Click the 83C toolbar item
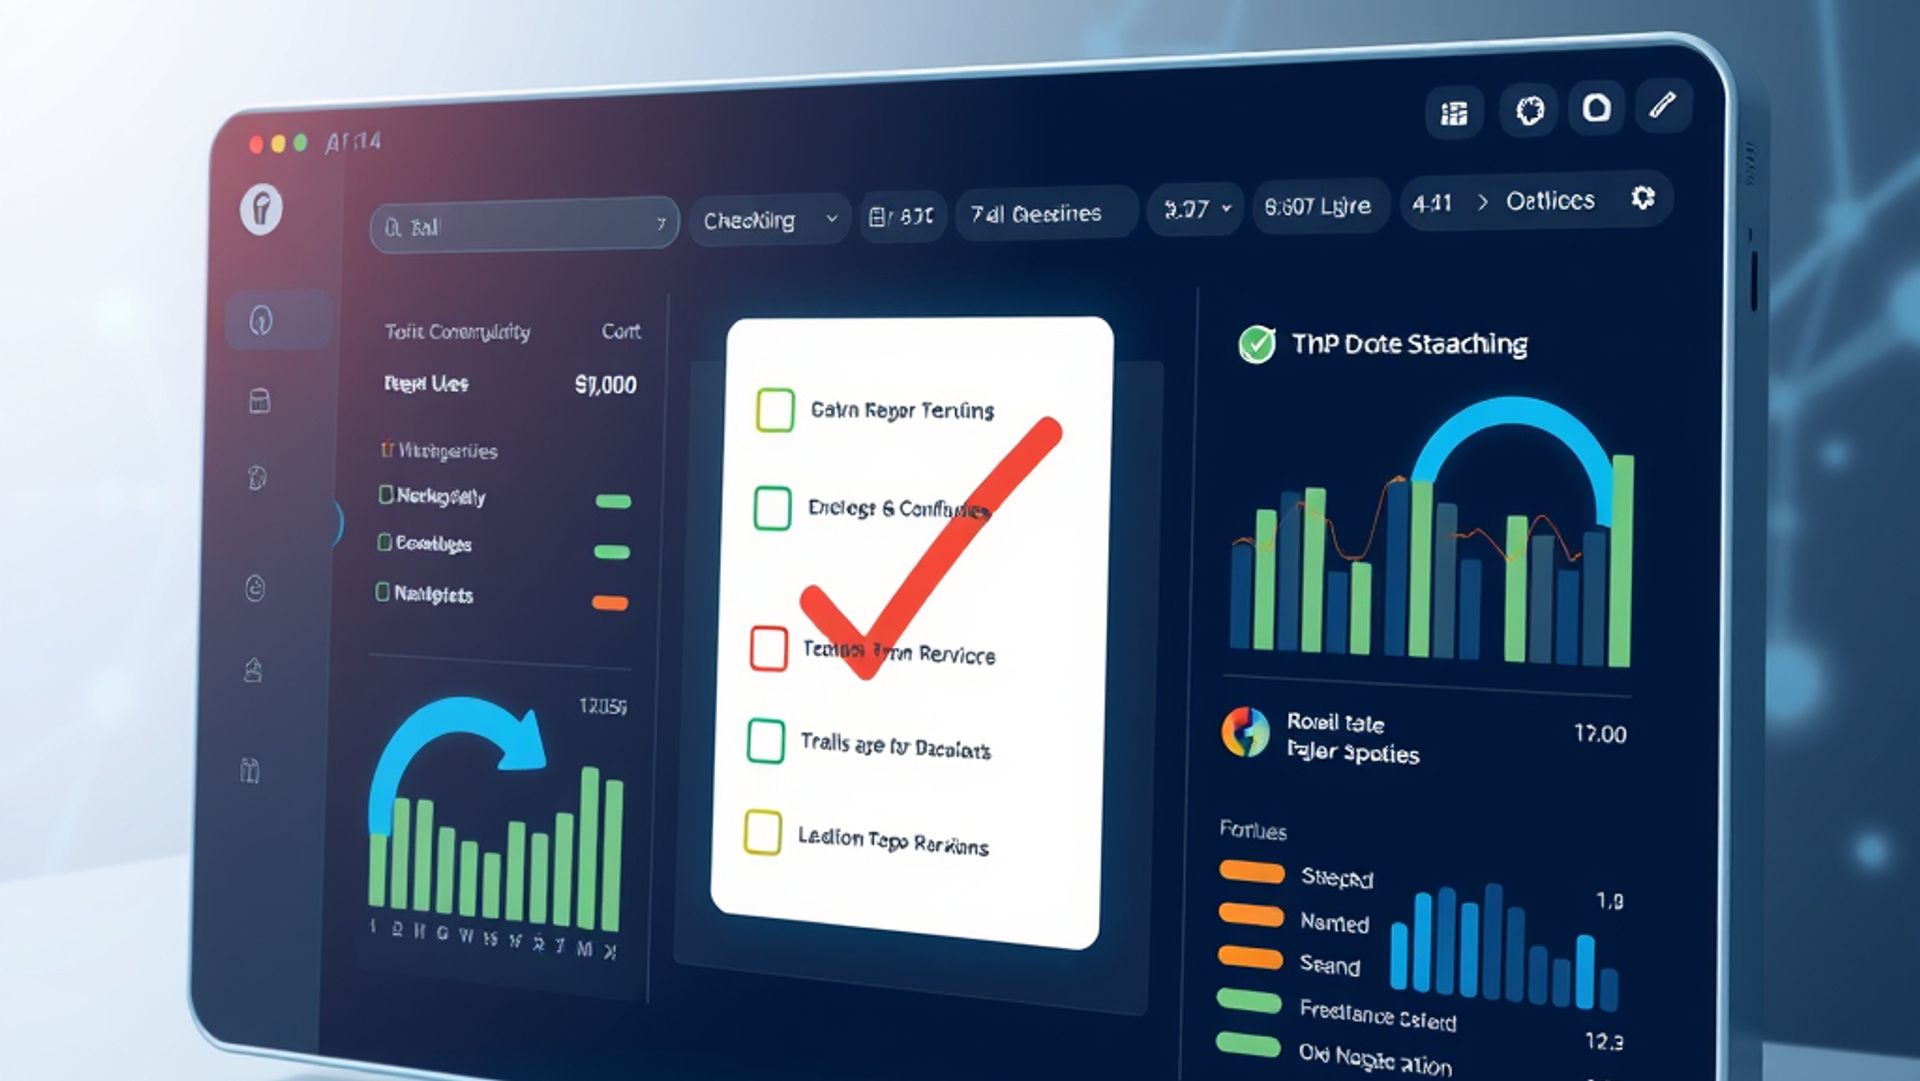Viewport: 1920px width, 1081px height. click(902, 216)
